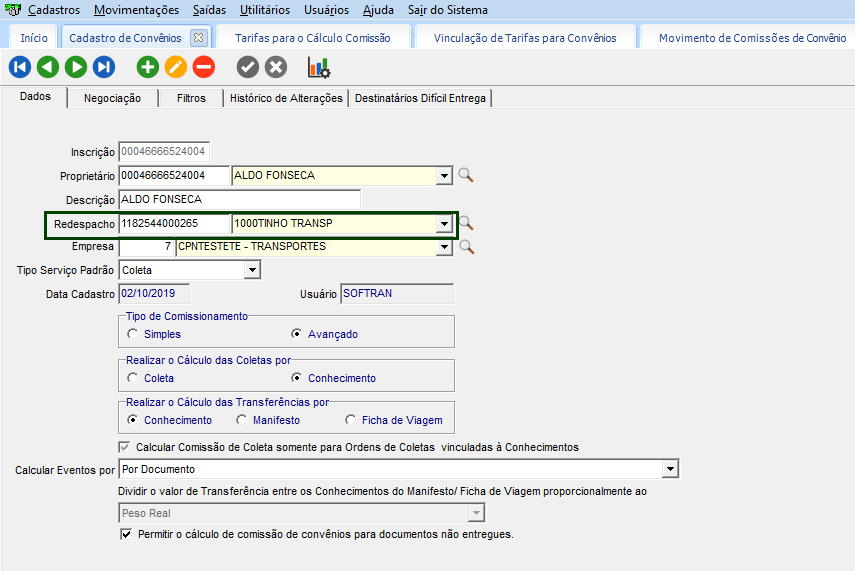Delete record with red minus icon
855x571 pixels.
coord(204,67)
